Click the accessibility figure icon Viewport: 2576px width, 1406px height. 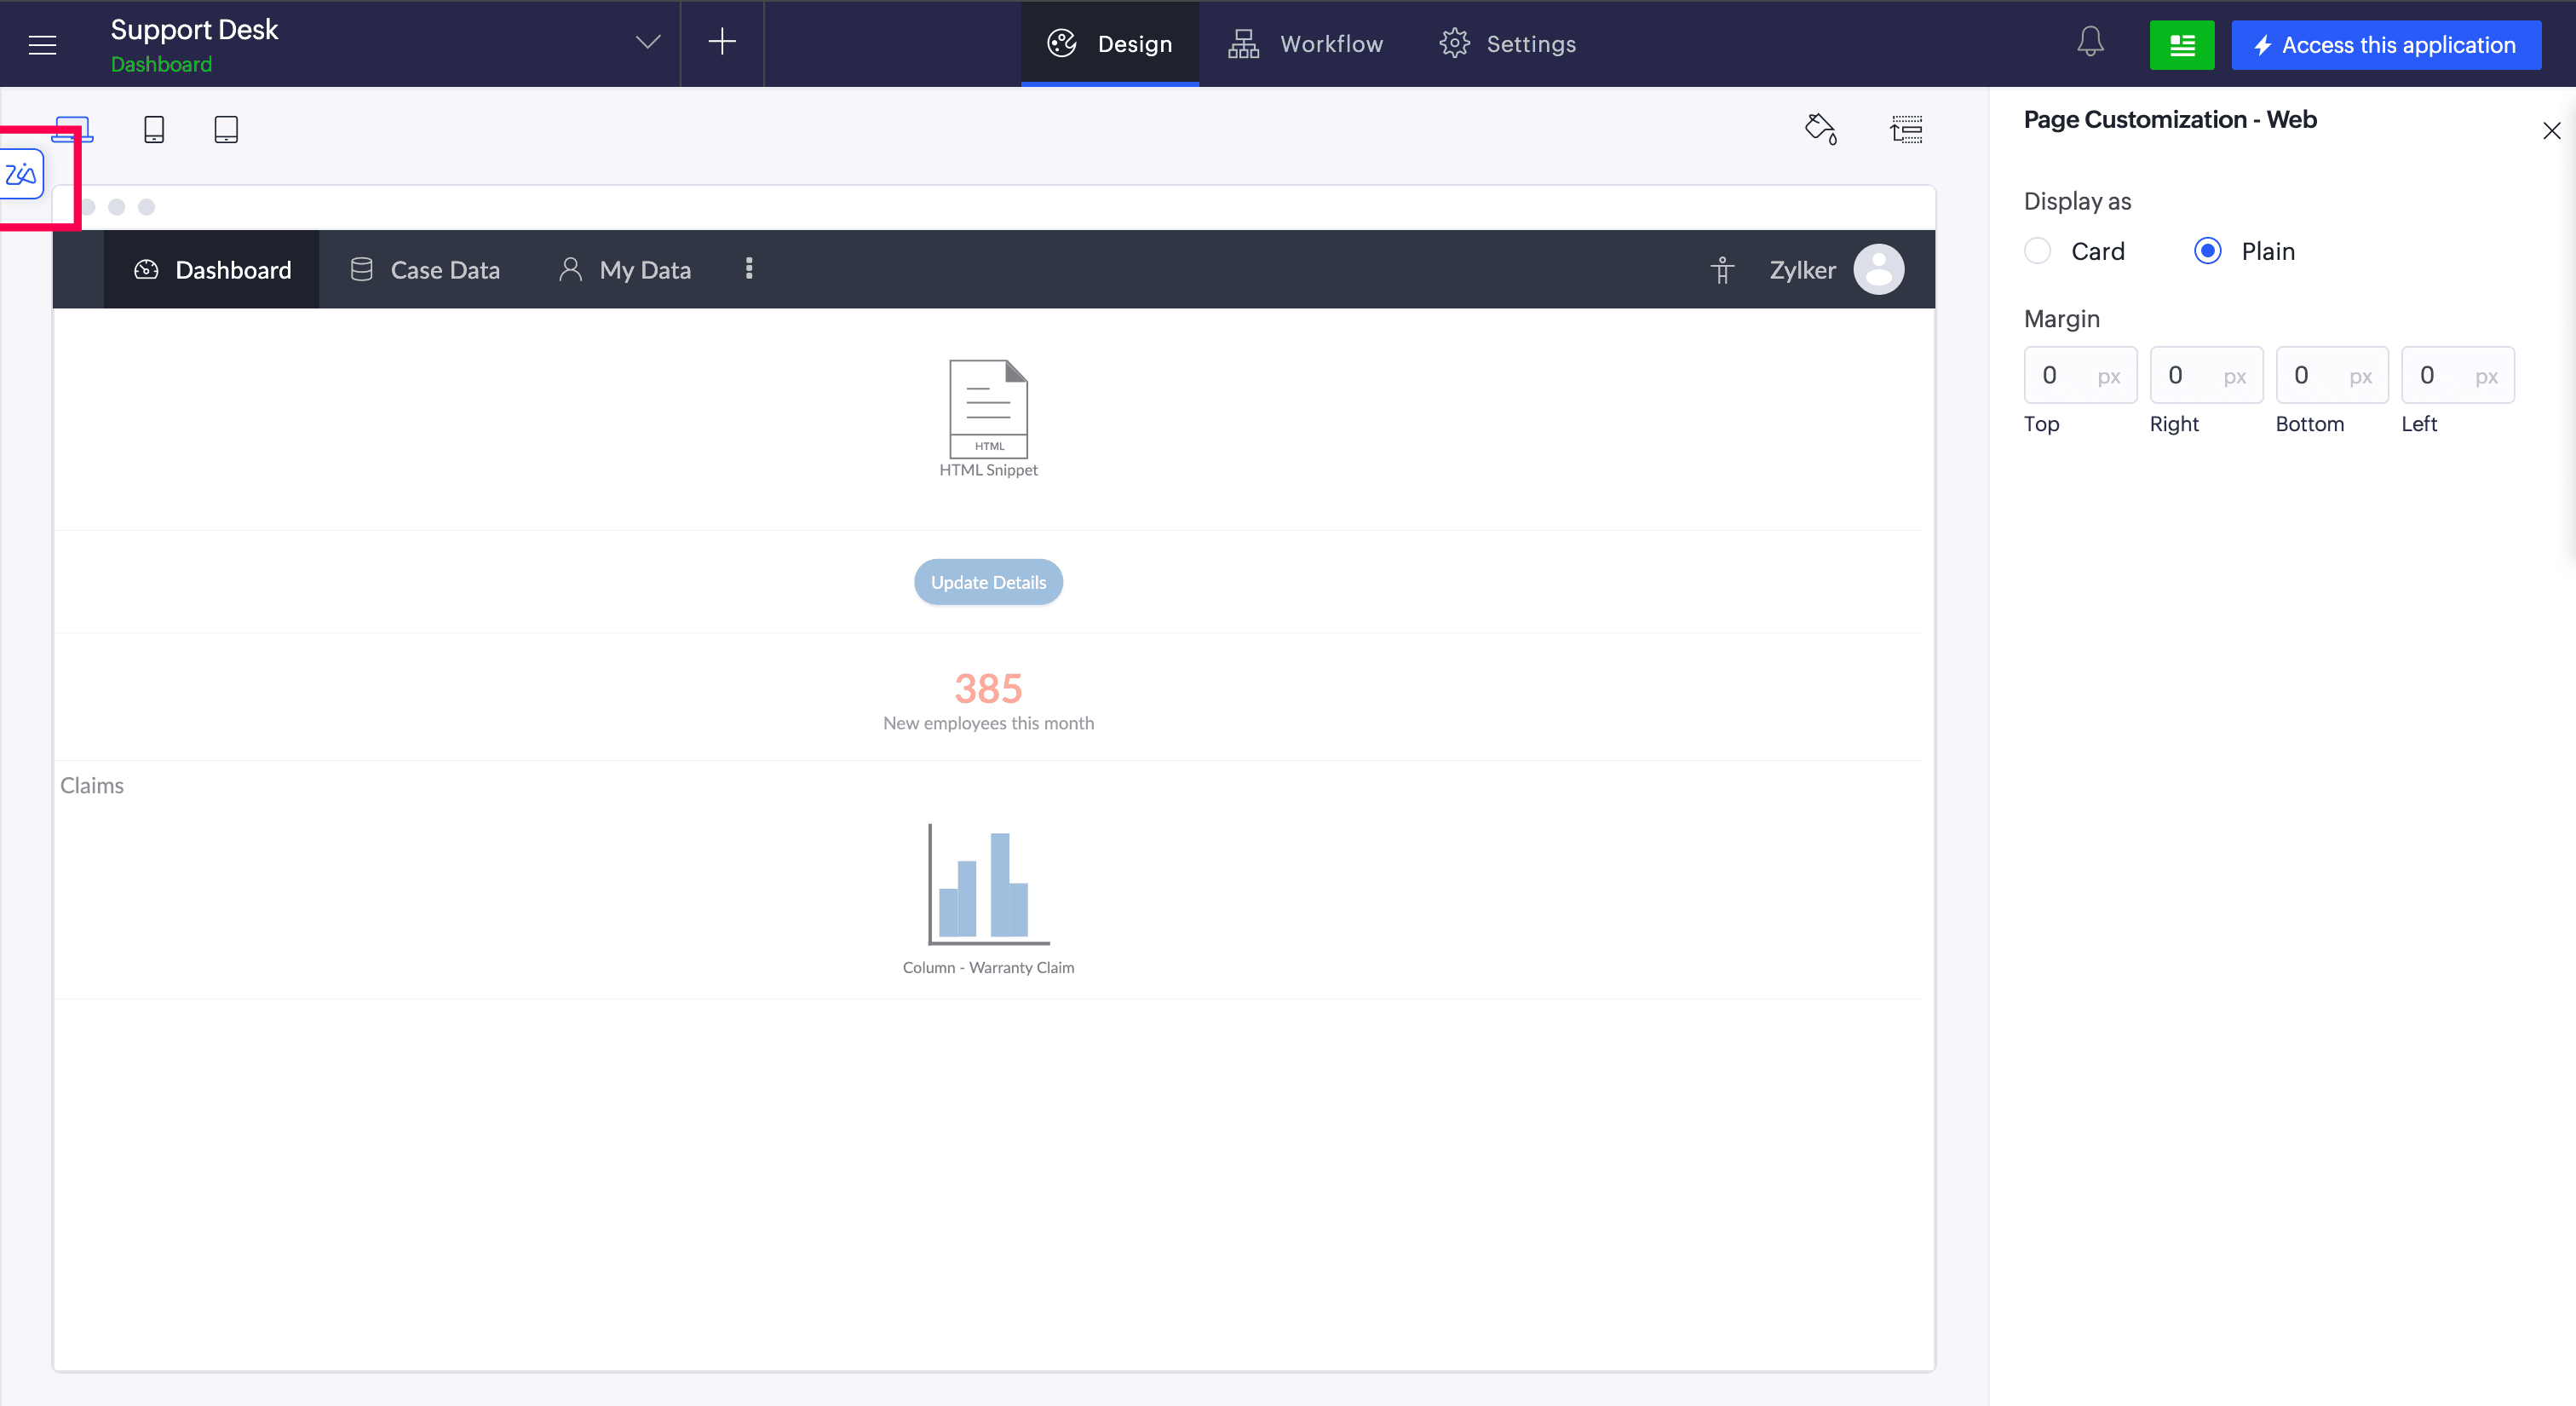[1722, 270]
